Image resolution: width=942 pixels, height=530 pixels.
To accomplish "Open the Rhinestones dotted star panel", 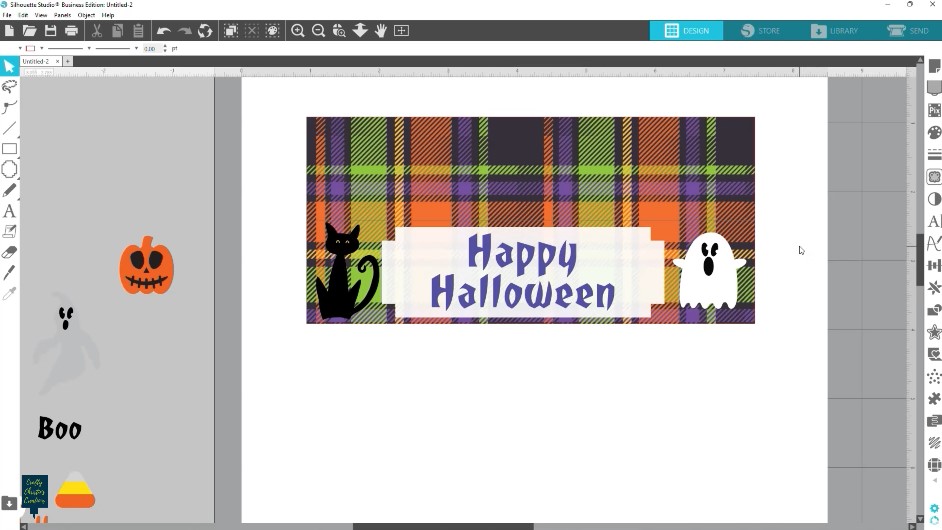I will [934, 377].
